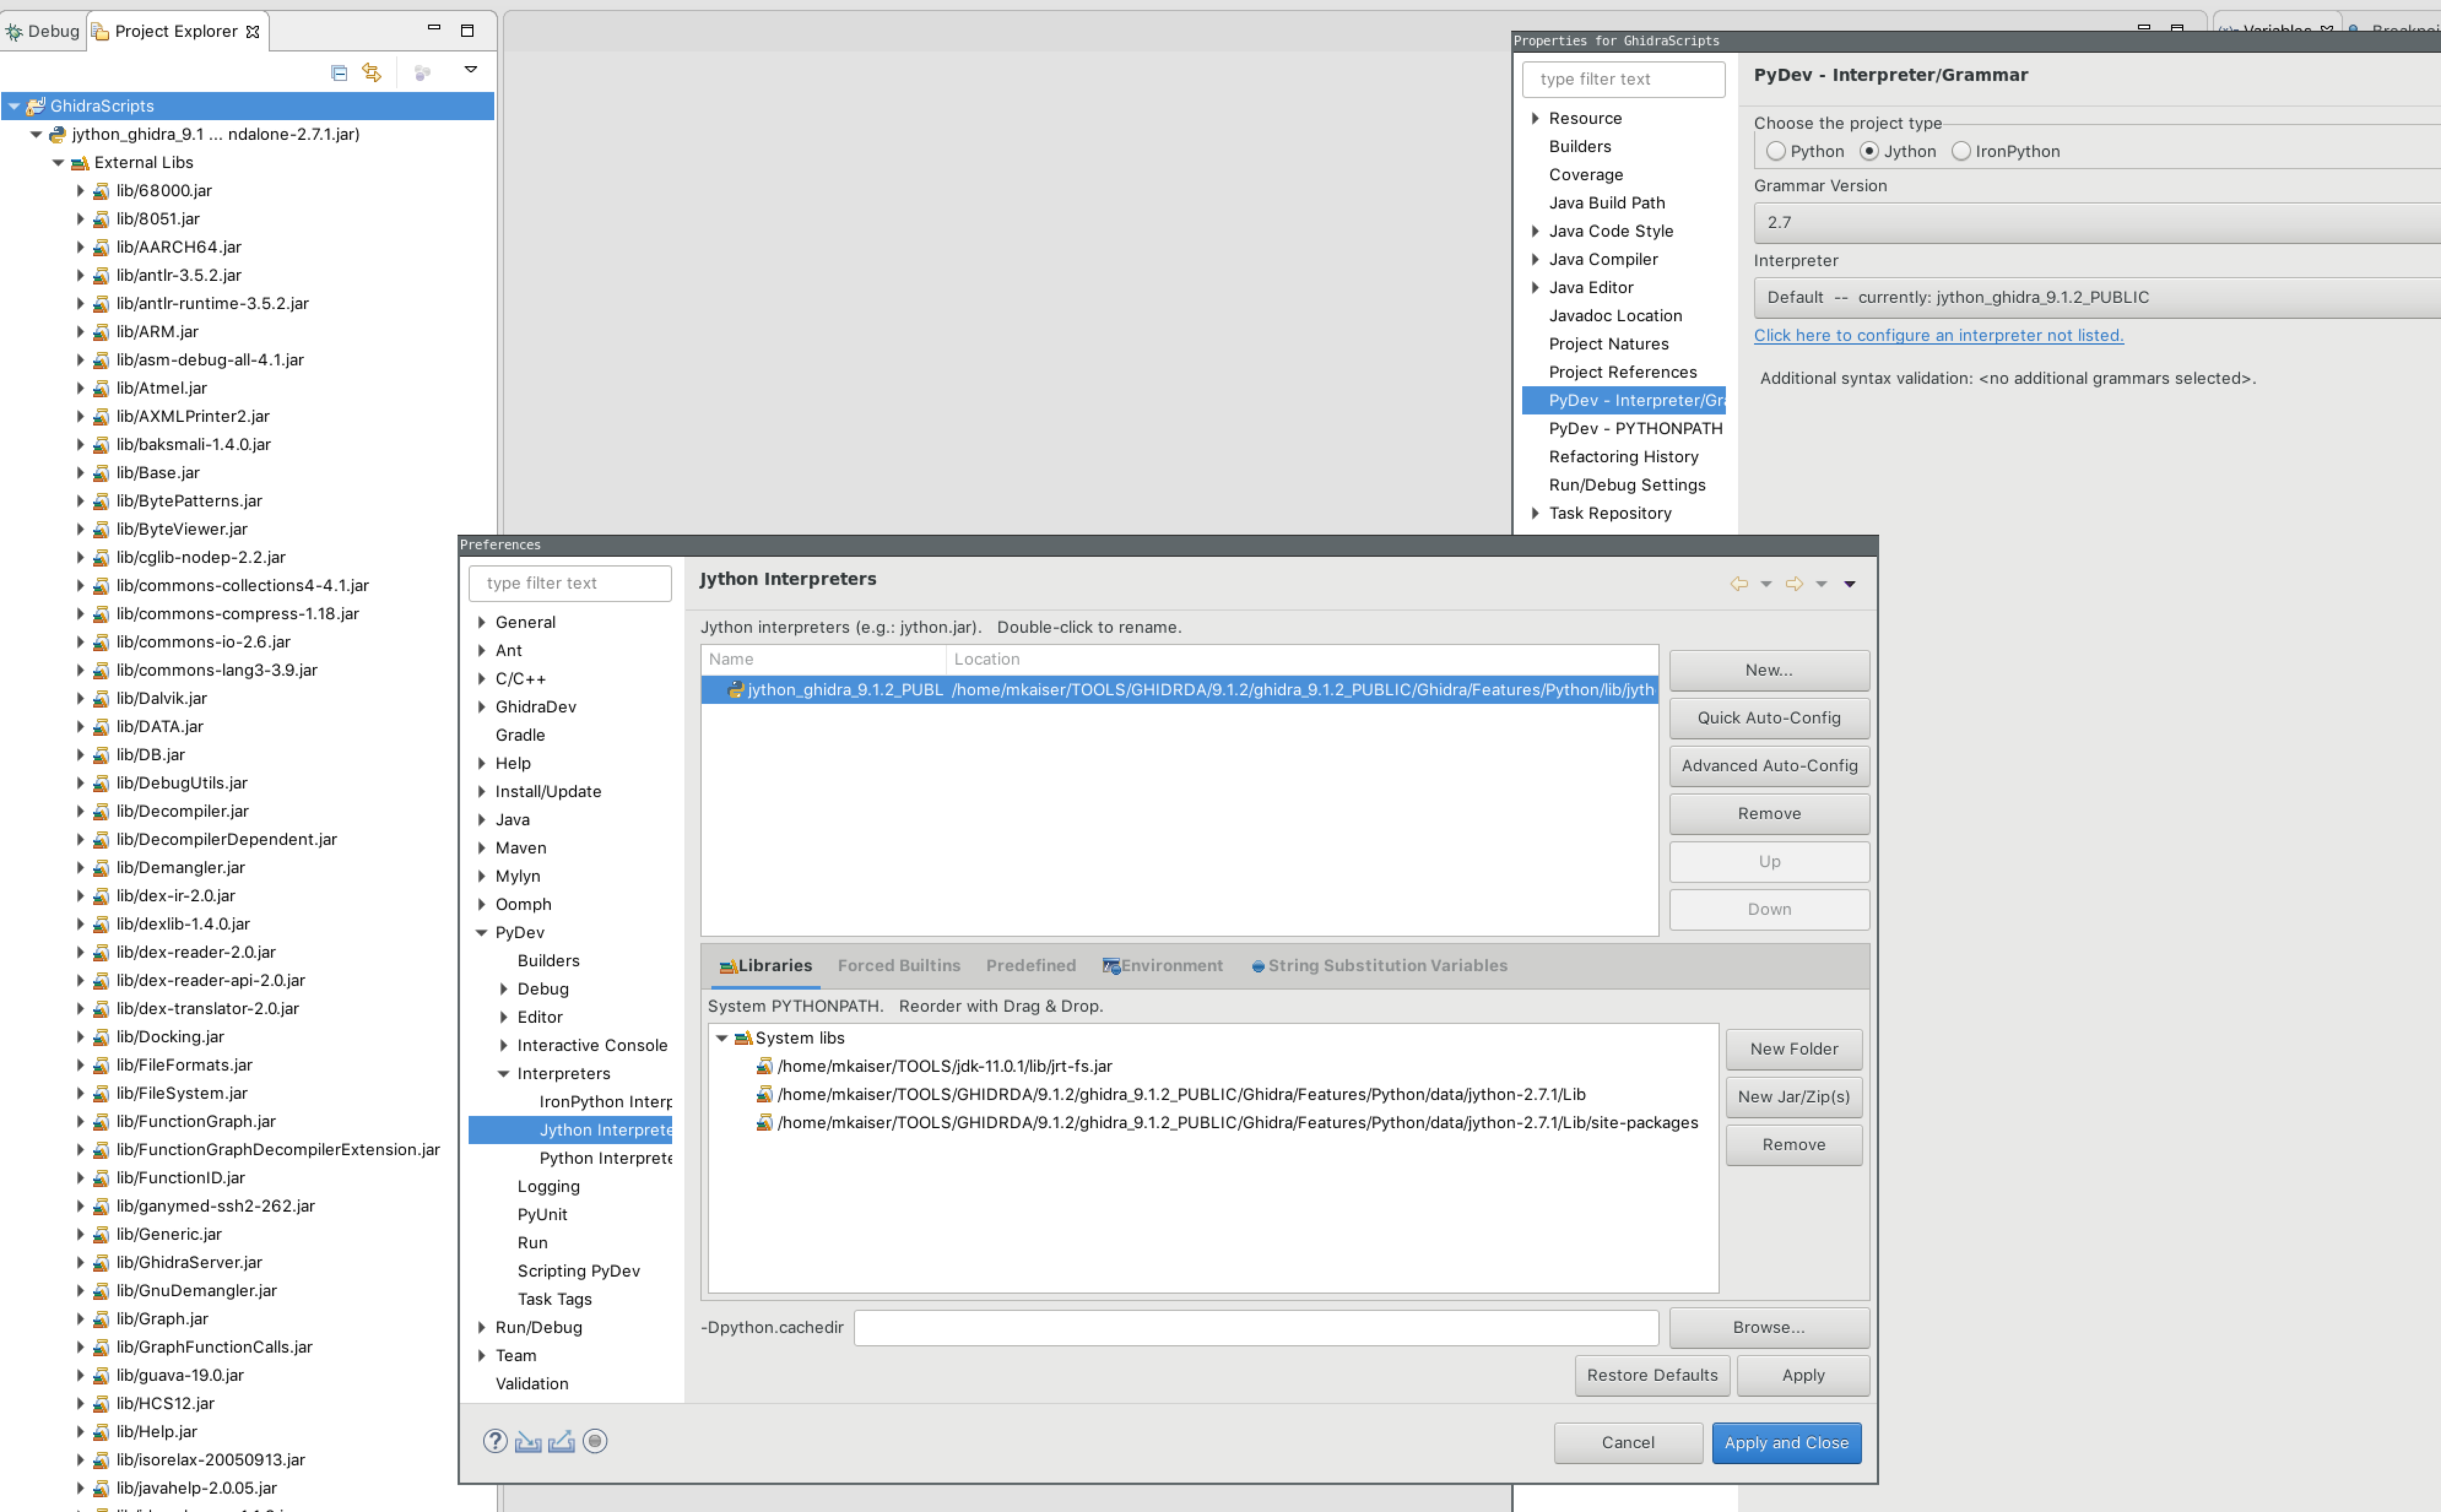Viewport: 2441px width, 1512px height.
Task: Collapse the System libs node
Action: pos(723,1038)
